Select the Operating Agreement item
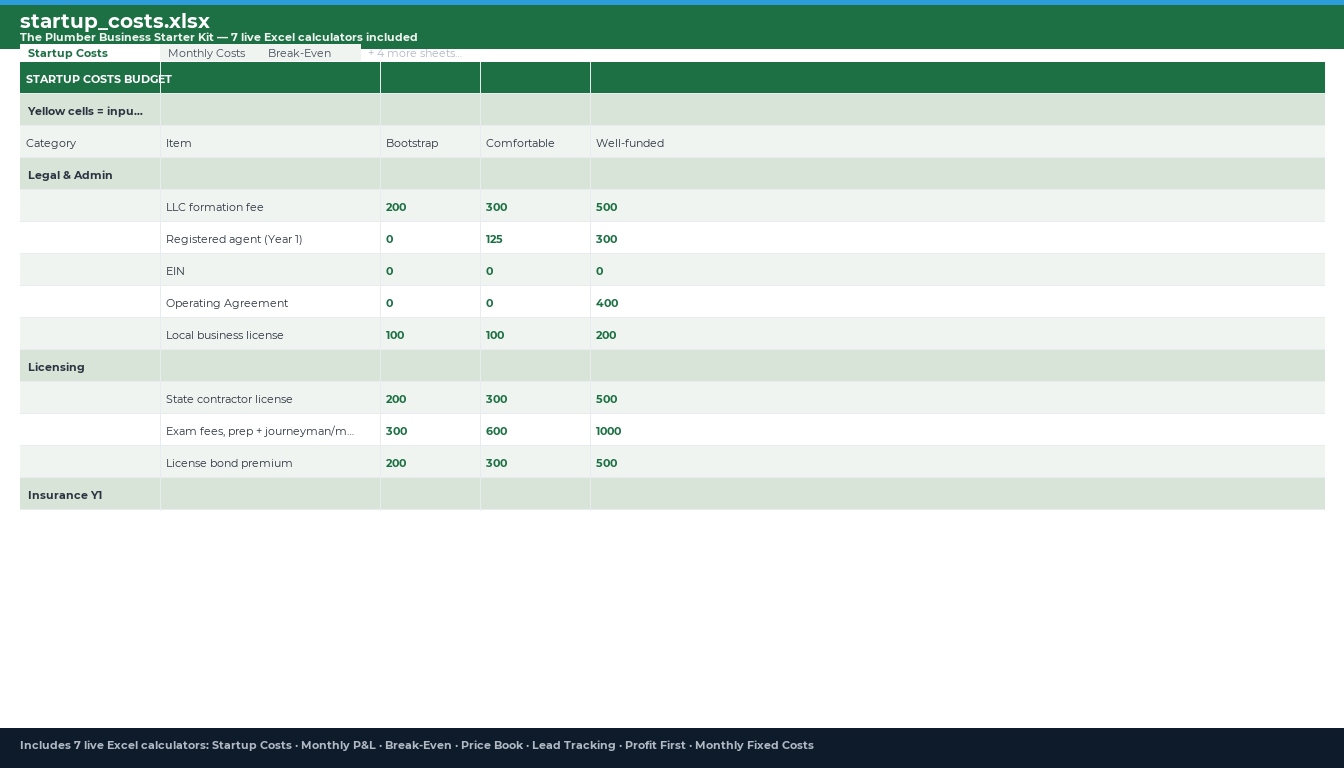The width and height of the screenshot is (1344, 768). [x=270, y=302]
